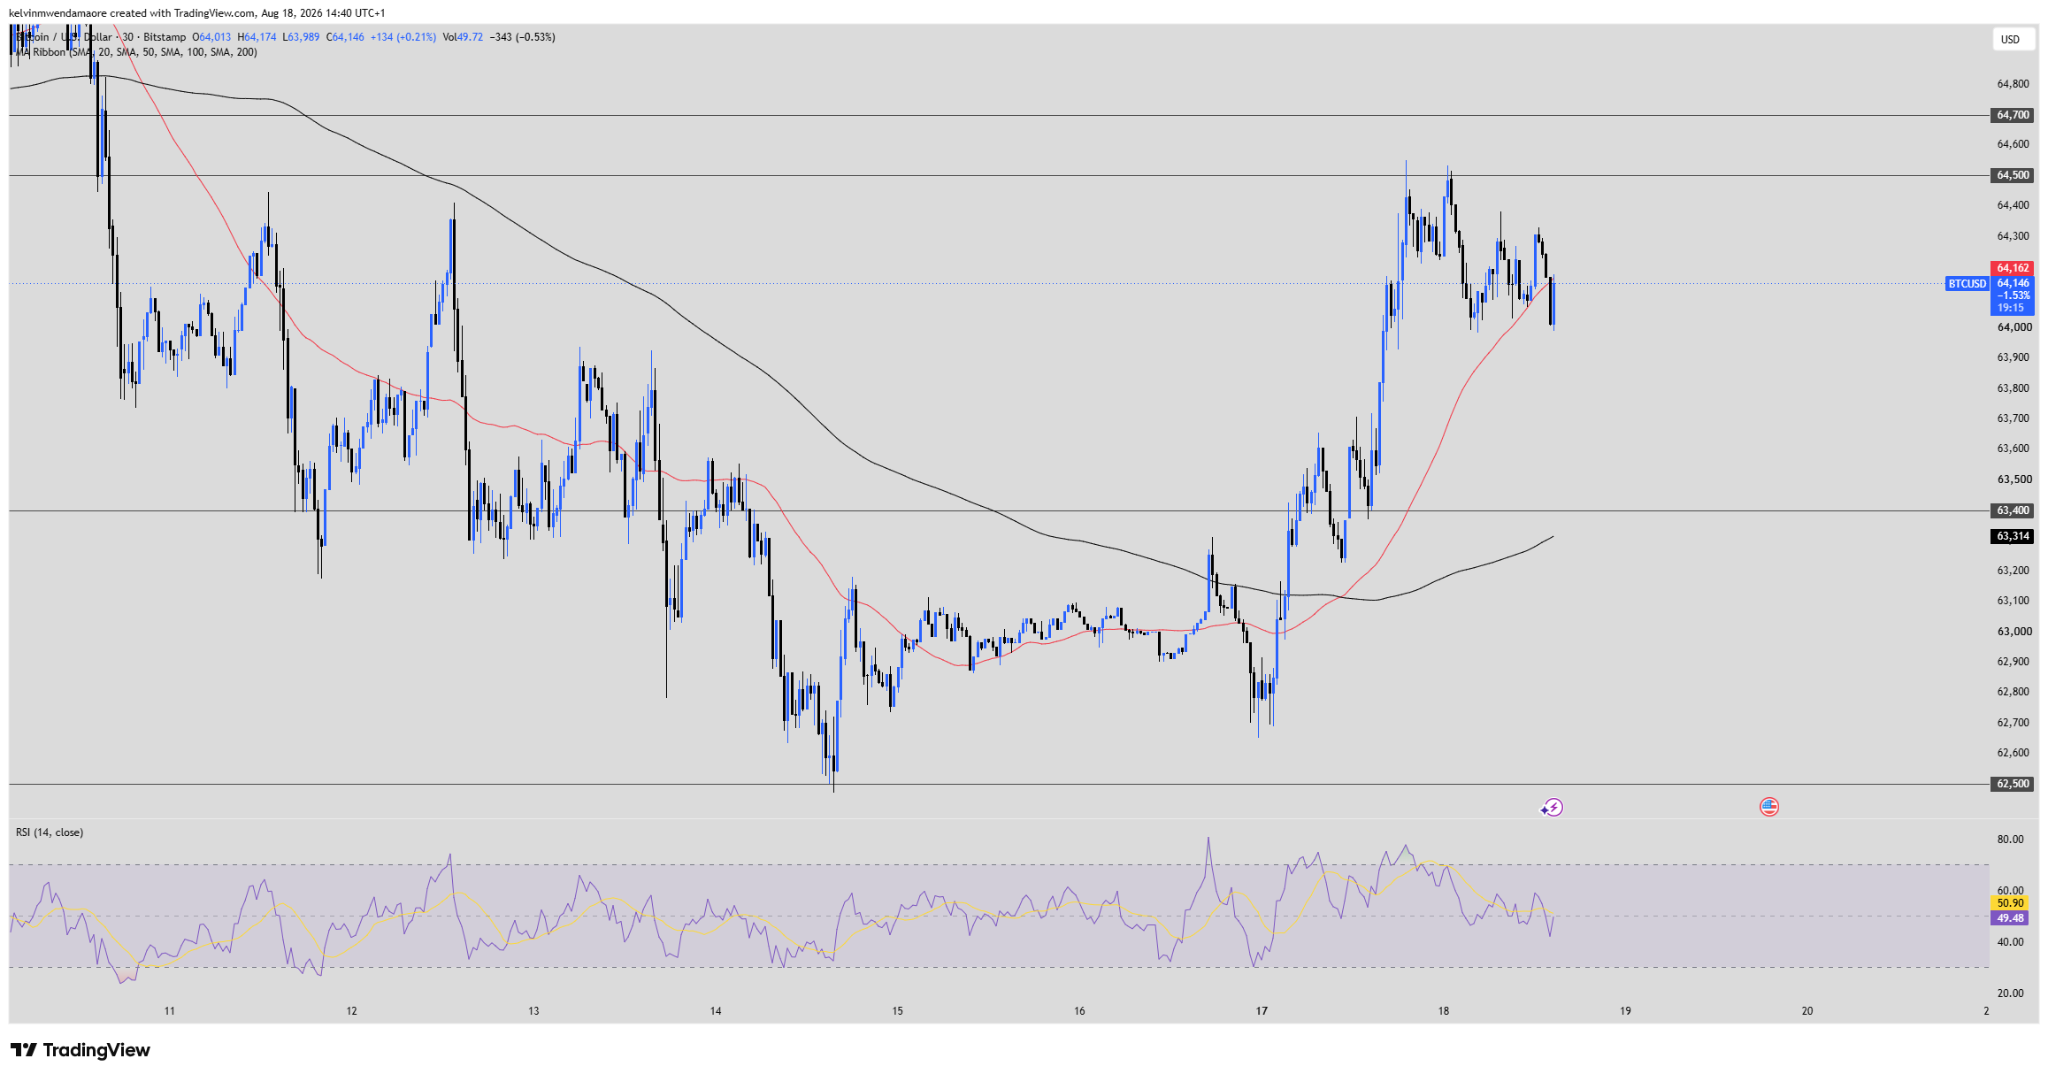Select the RSI (14, close) indicator label
The image size is (2048, 1077).
pos(49,832)
